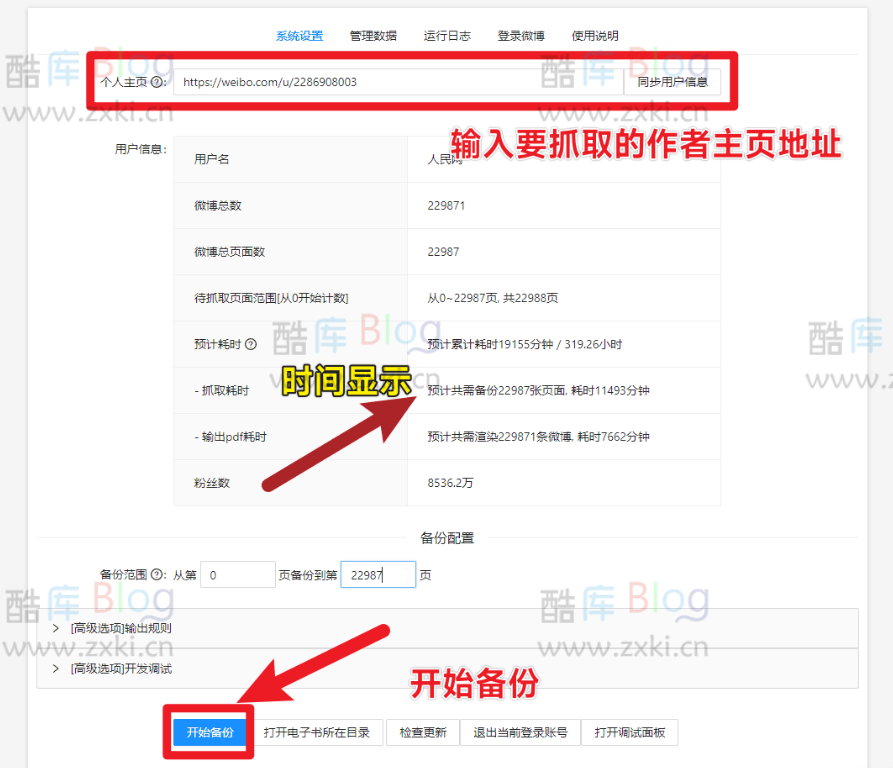Image resolution: width=893 pixels, height=768 pixels.
Task: Click the 个人主页 URL input field
Action: (x=400, y=83)
